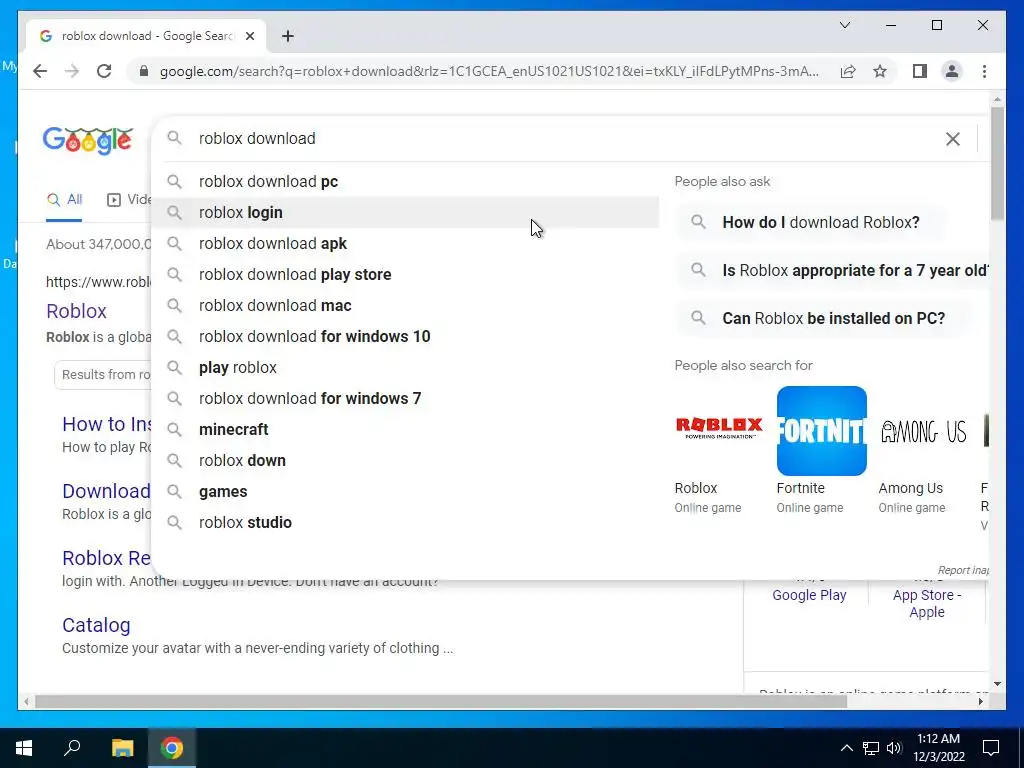Open the taskbar clock and date

938,748
